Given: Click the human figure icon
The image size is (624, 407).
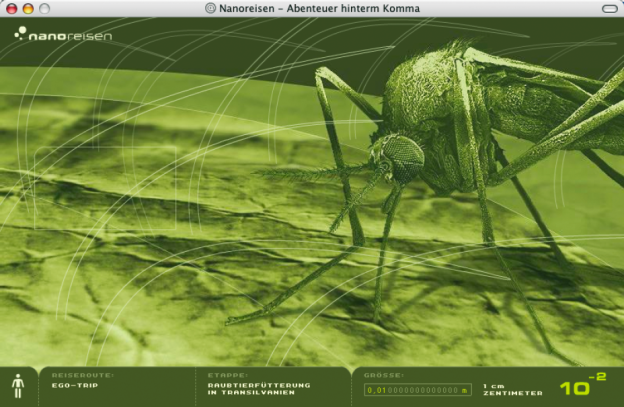Looking at the screenshot, I should 18,386.
